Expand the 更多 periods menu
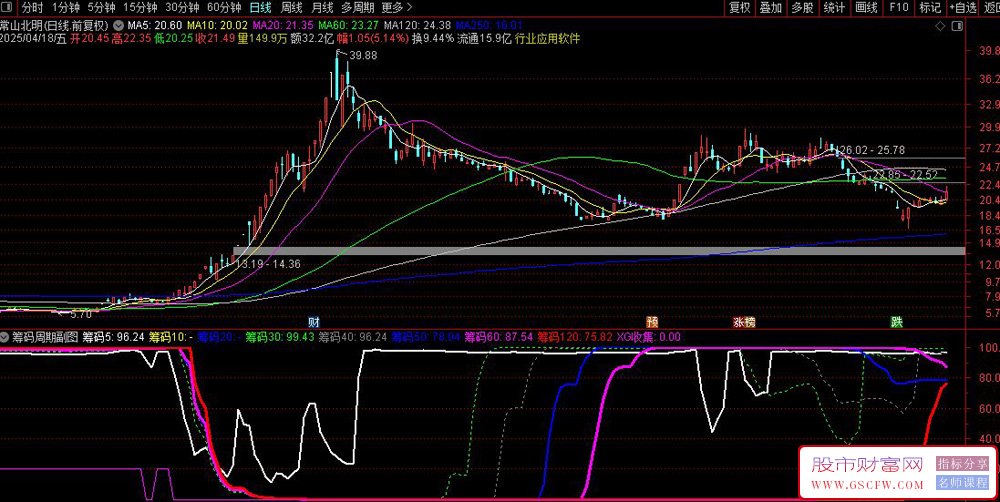Screen dimensions: 1000x502 point(397,8)
